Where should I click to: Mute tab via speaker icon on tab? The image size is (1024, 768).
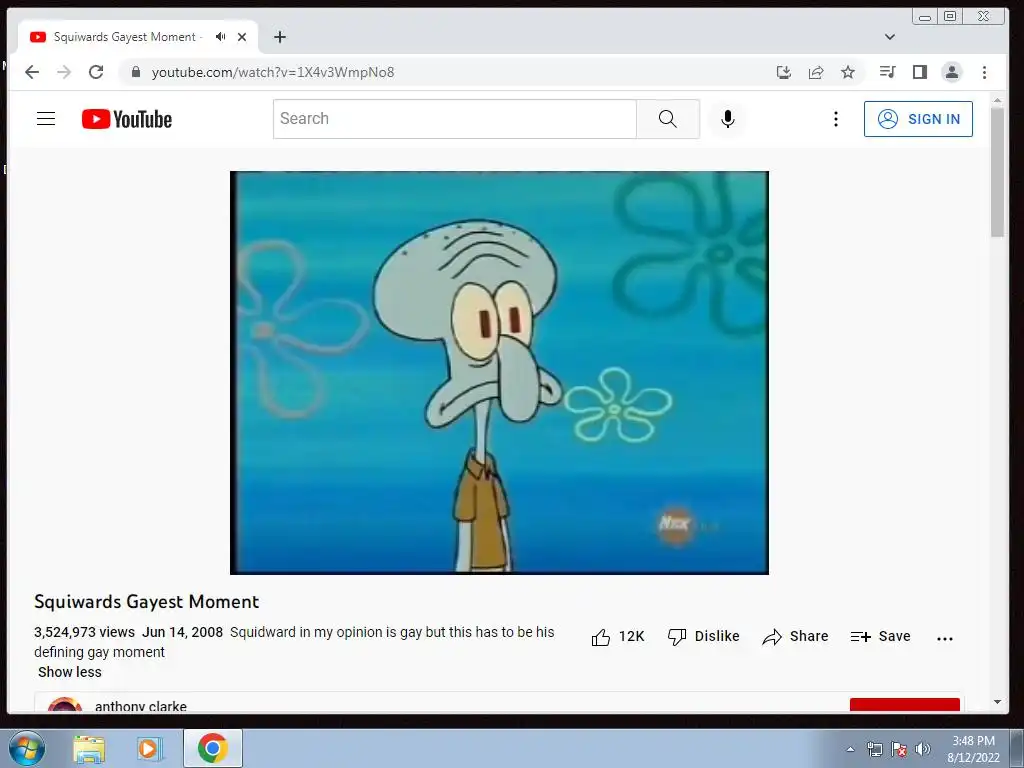(221, 37)
